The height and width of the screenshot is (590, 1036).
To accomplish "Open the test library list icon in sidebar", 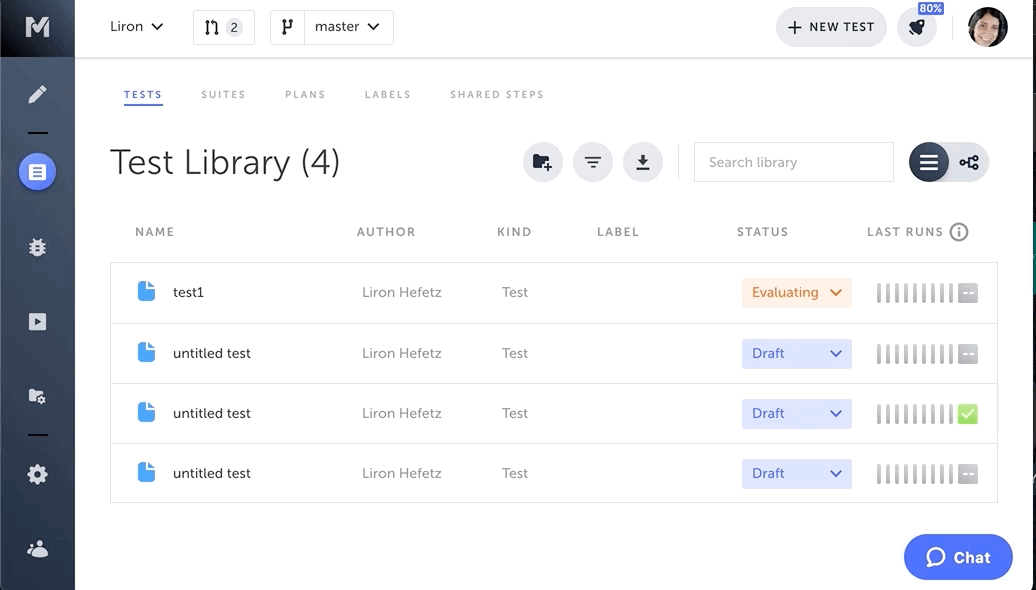I will pyautogui.click(x=37, y=172).
